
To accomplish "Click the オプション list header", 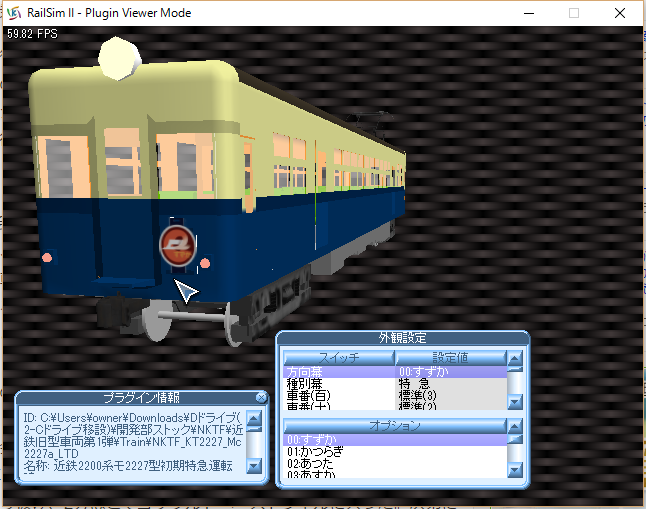I will [x=395, y=425].
